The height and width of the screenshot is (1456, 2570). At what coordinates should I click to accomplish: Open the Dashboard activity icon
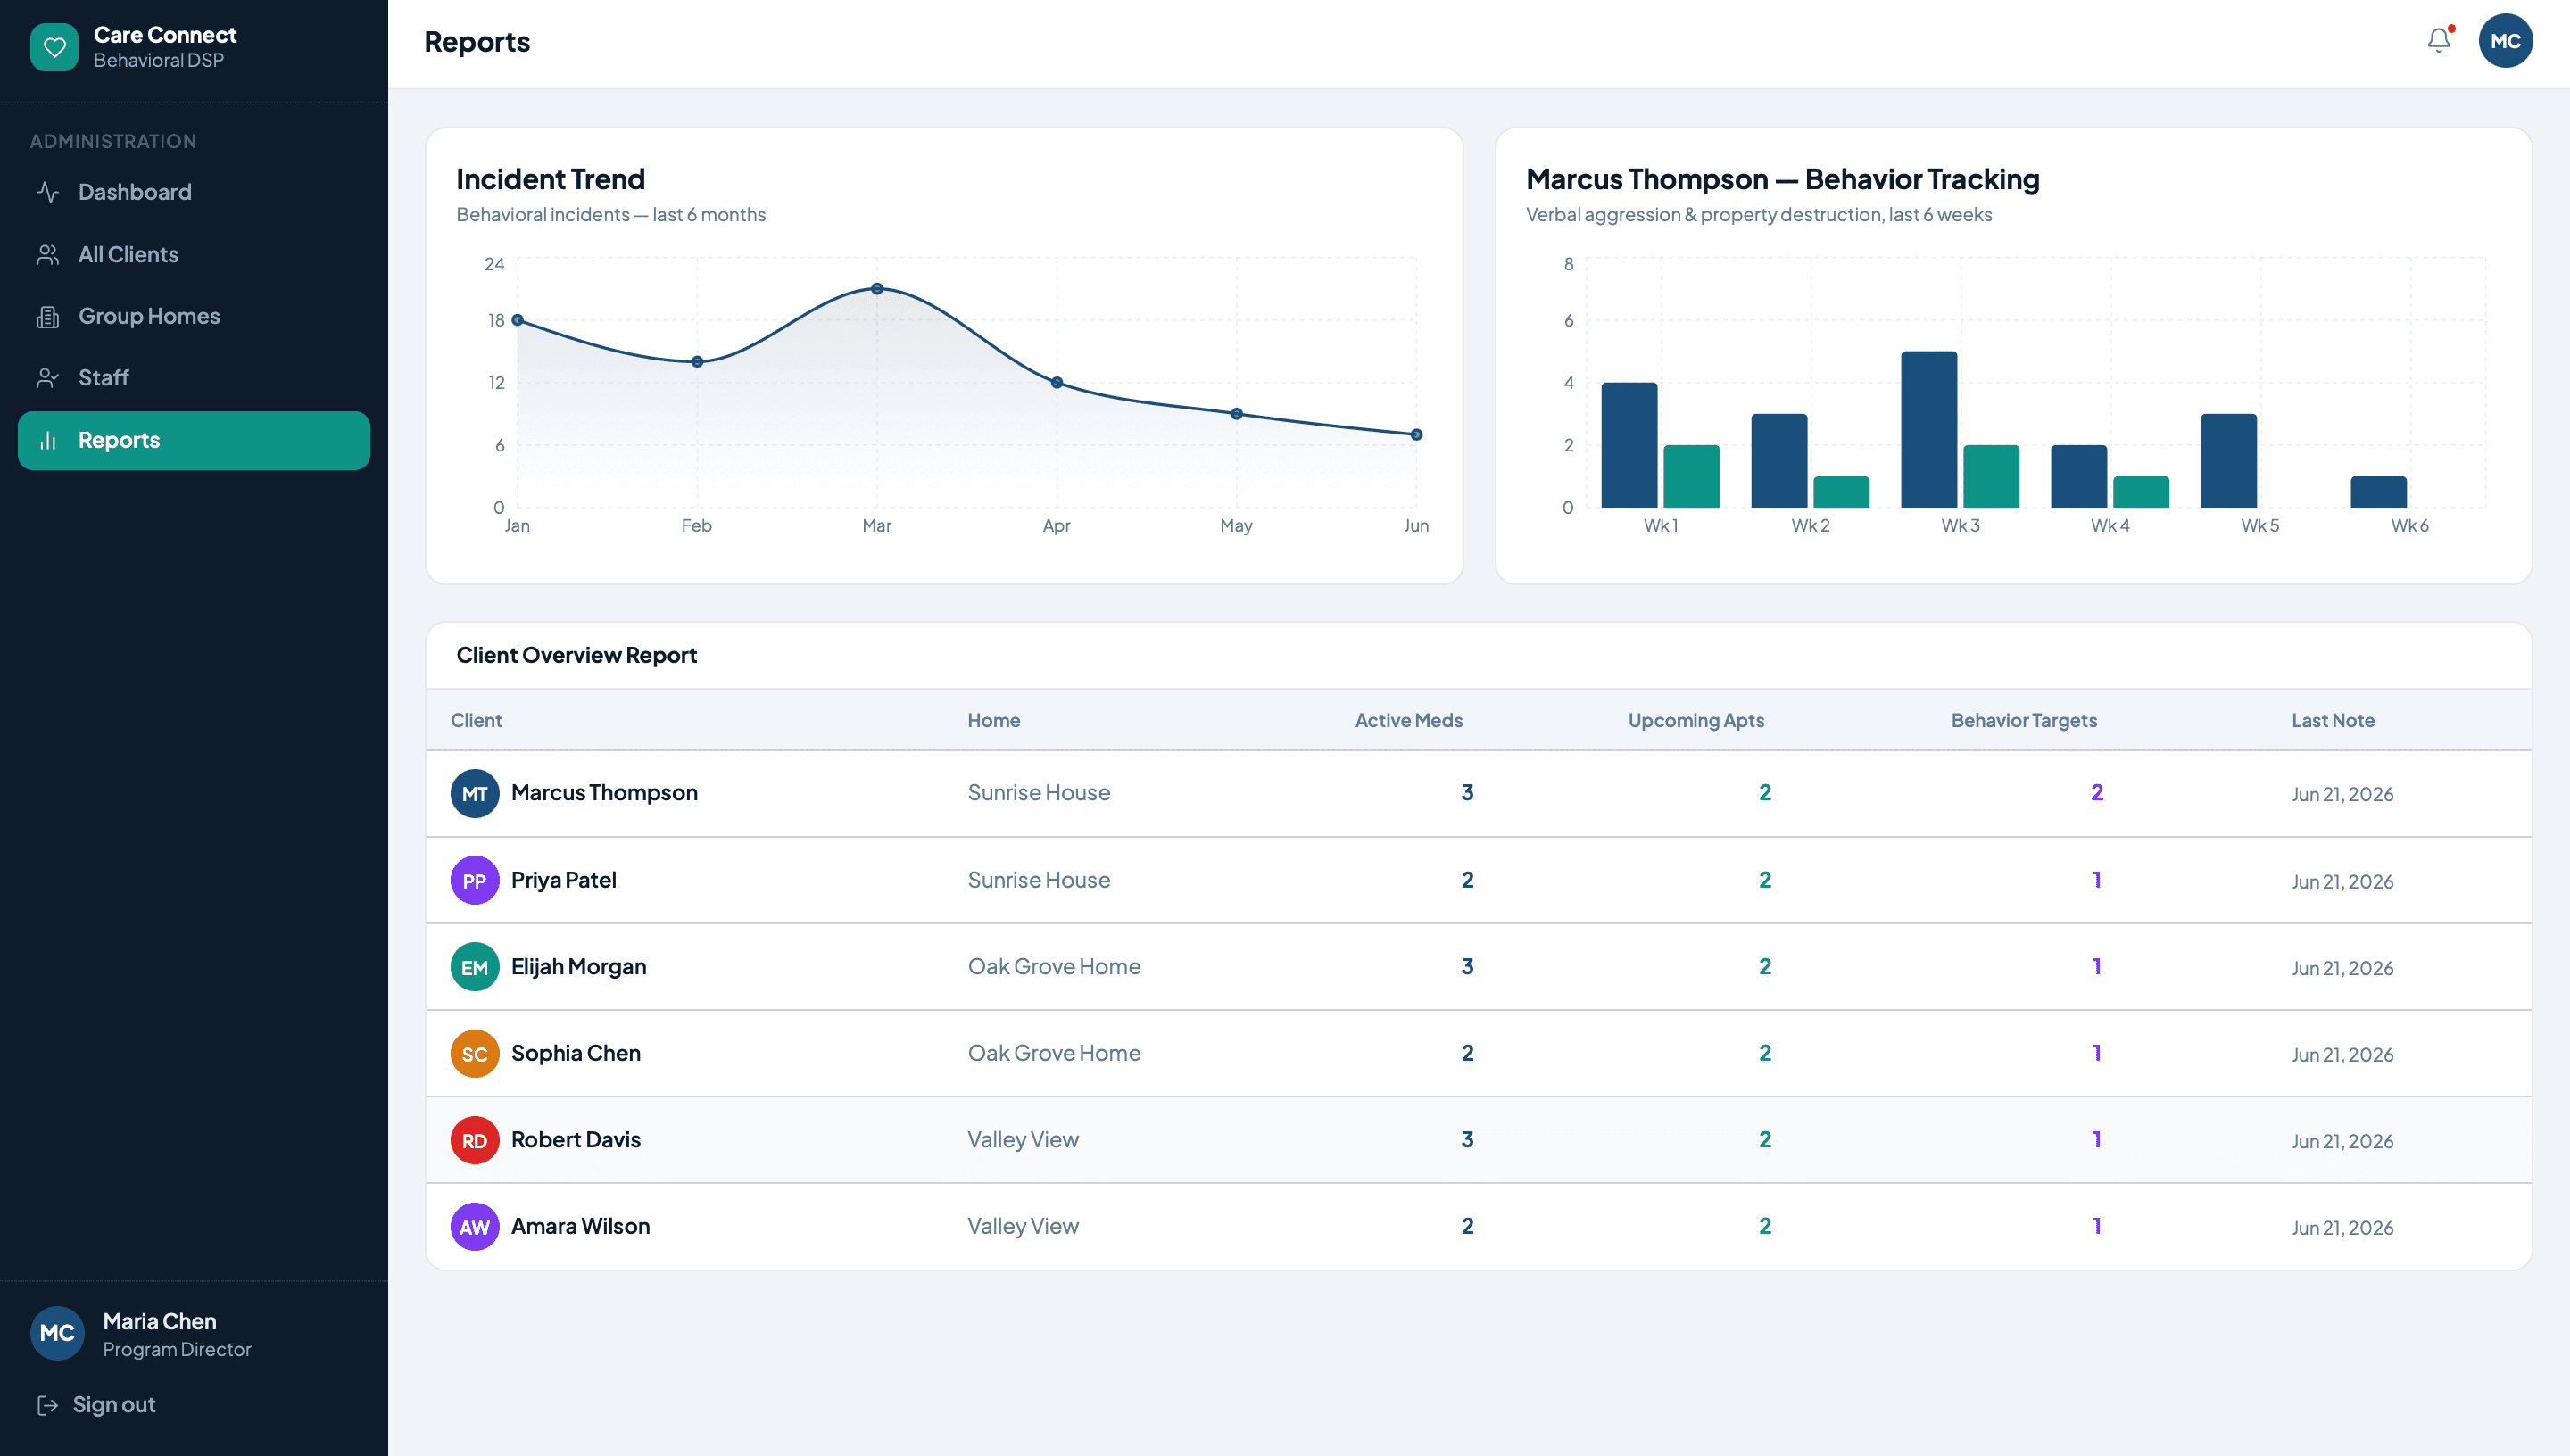point(47,192)
